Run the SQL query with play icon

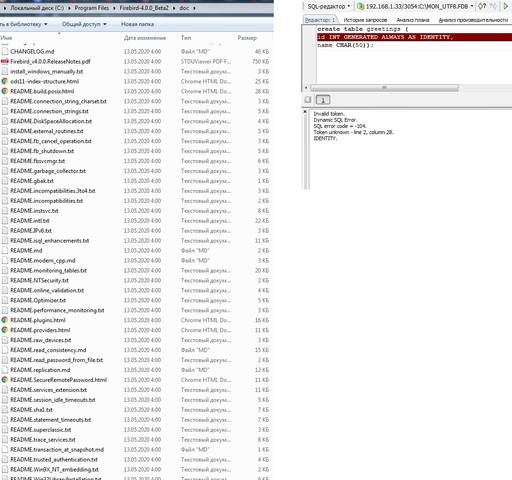coord(506,6)
